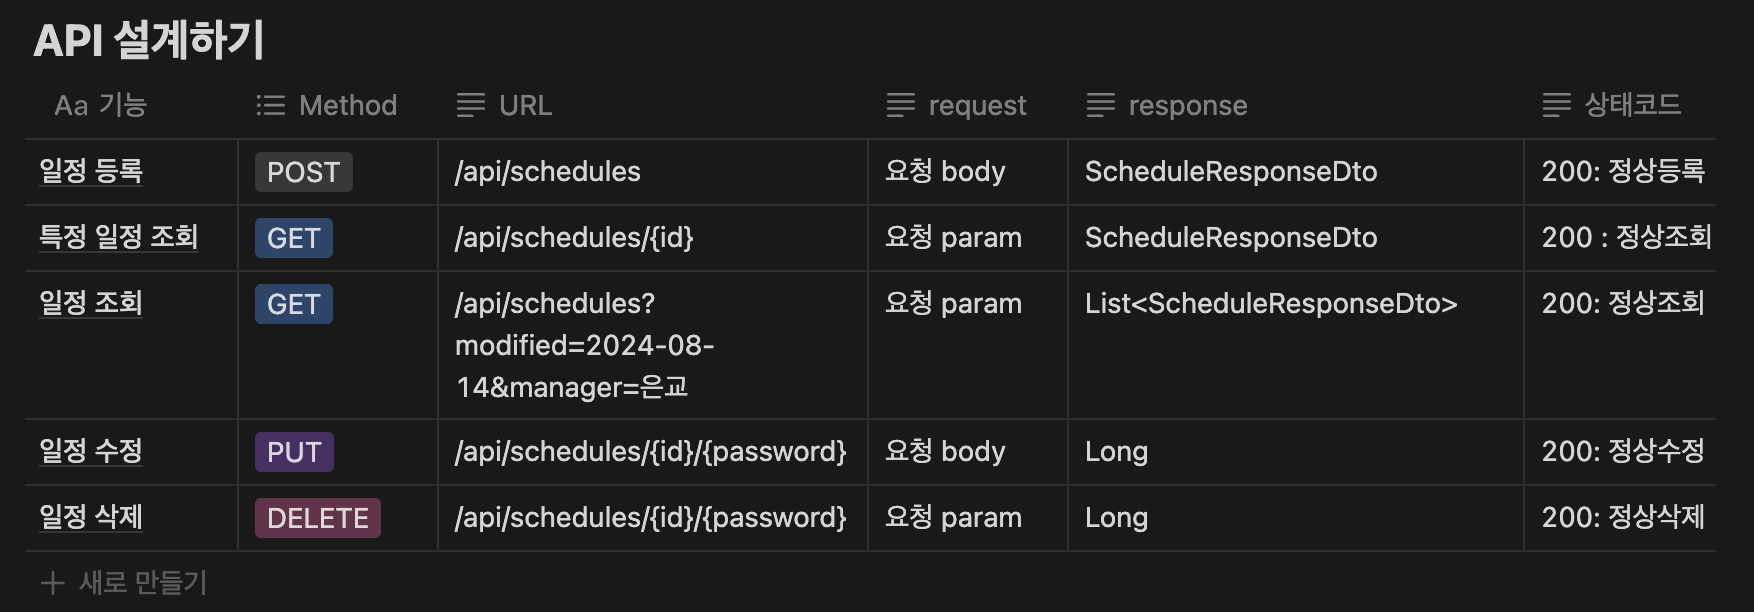The width and height of the screenshot is (1754, 612).
Task: Select the POST method tag
Action: pos(304,172)
